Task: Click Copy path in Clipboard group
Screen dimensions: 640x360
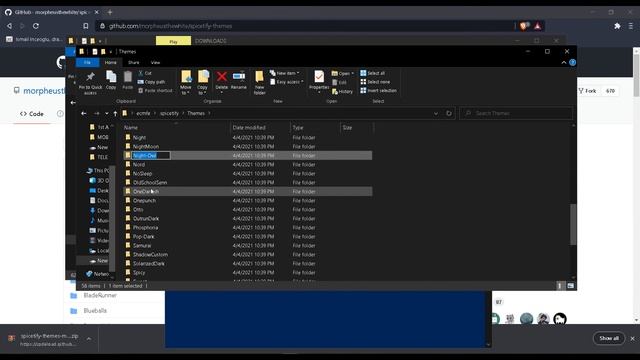Action: click(151, 82)
